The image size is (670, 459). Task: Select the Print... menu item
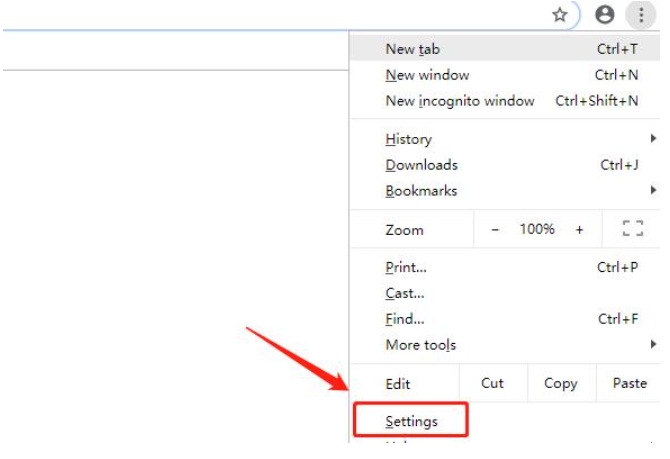click(405, 267)
